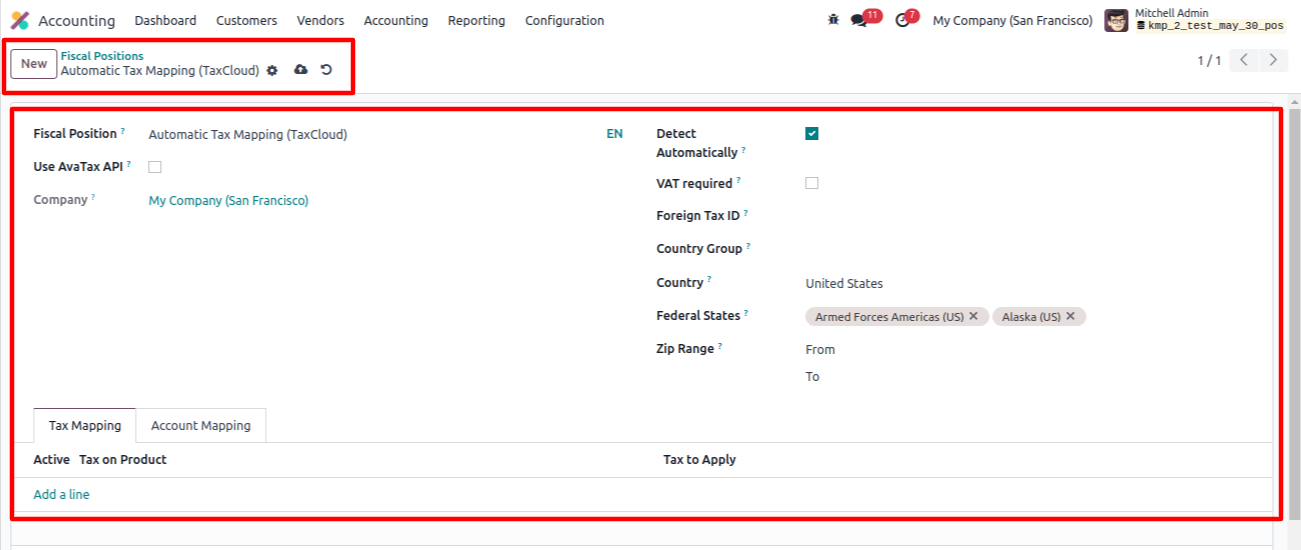Go to next record arrow
The image size is (1301, 550).
(1273, 60)
